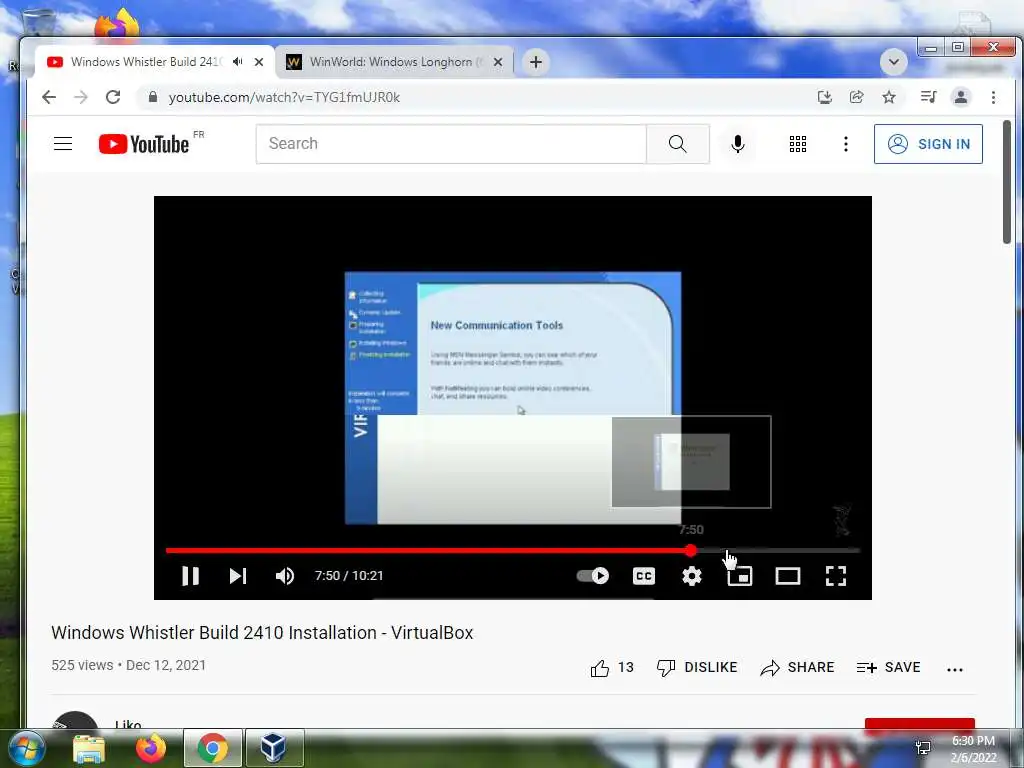1024x768 pixels.
Task: Toggle closed captions CC button
Action: click(644, 575)
